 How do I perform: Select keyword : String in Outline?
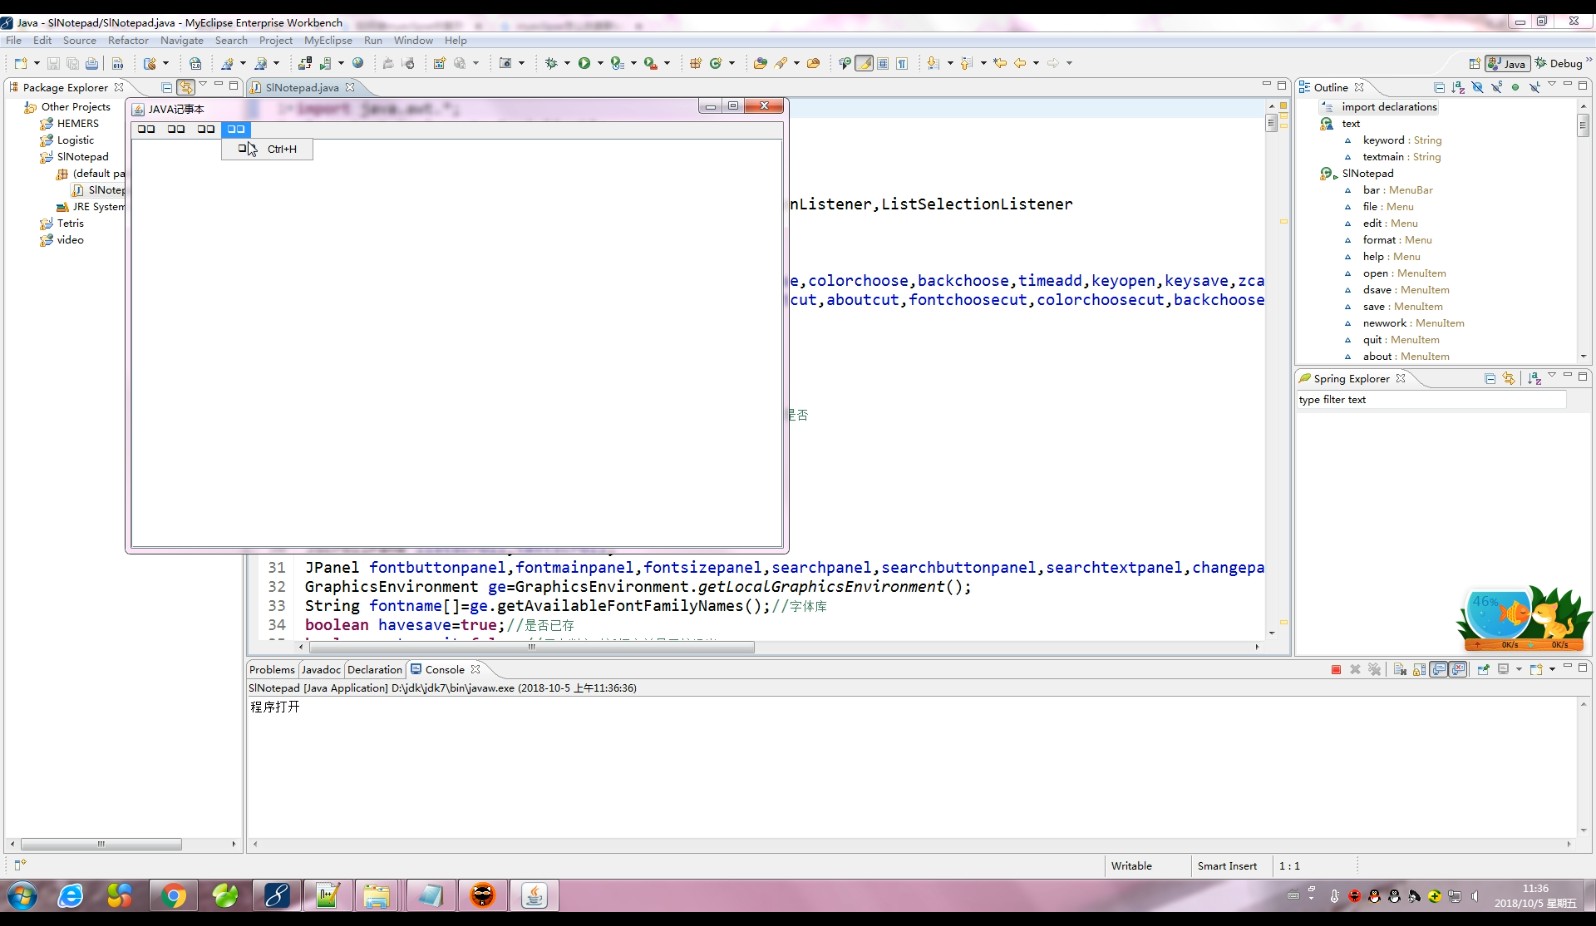[x=1402, y=140]
